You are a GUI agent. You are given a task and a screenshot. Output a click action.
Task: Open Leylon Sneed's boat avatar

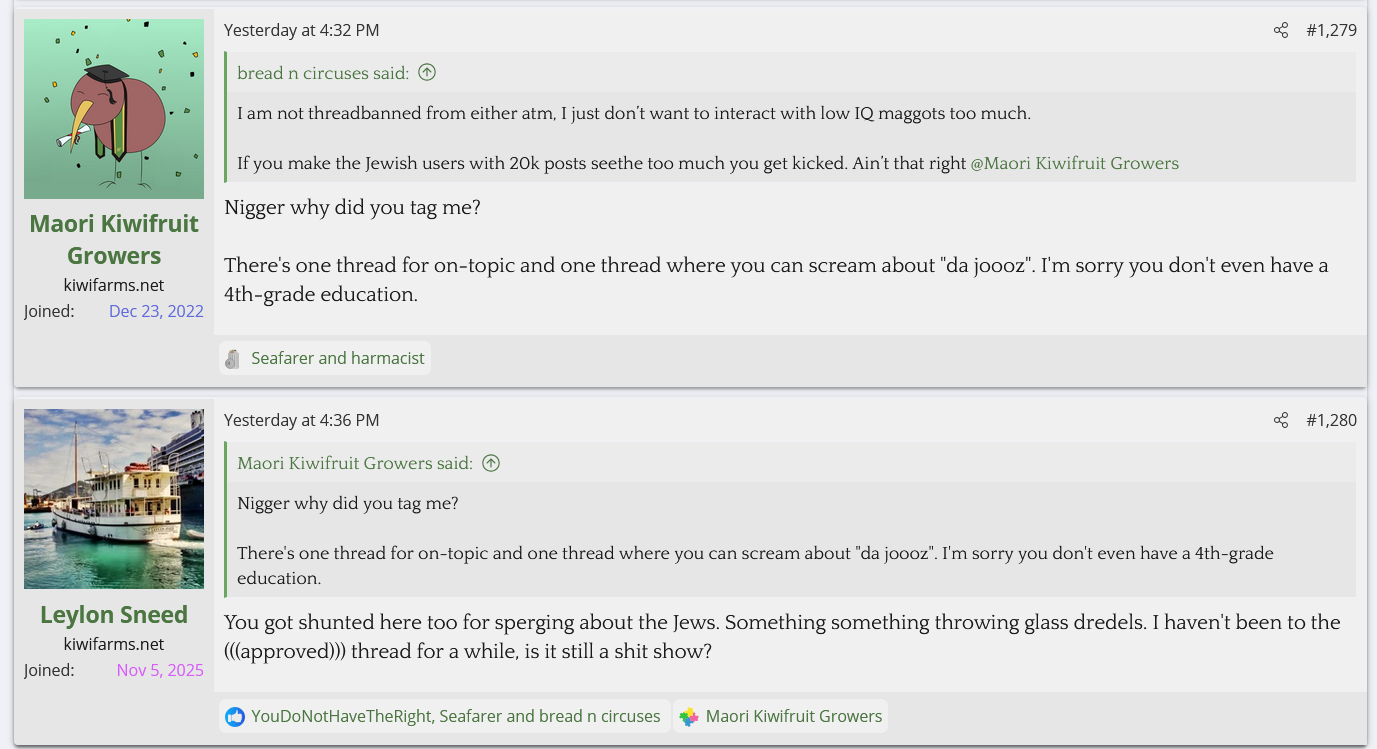[114, 498]
